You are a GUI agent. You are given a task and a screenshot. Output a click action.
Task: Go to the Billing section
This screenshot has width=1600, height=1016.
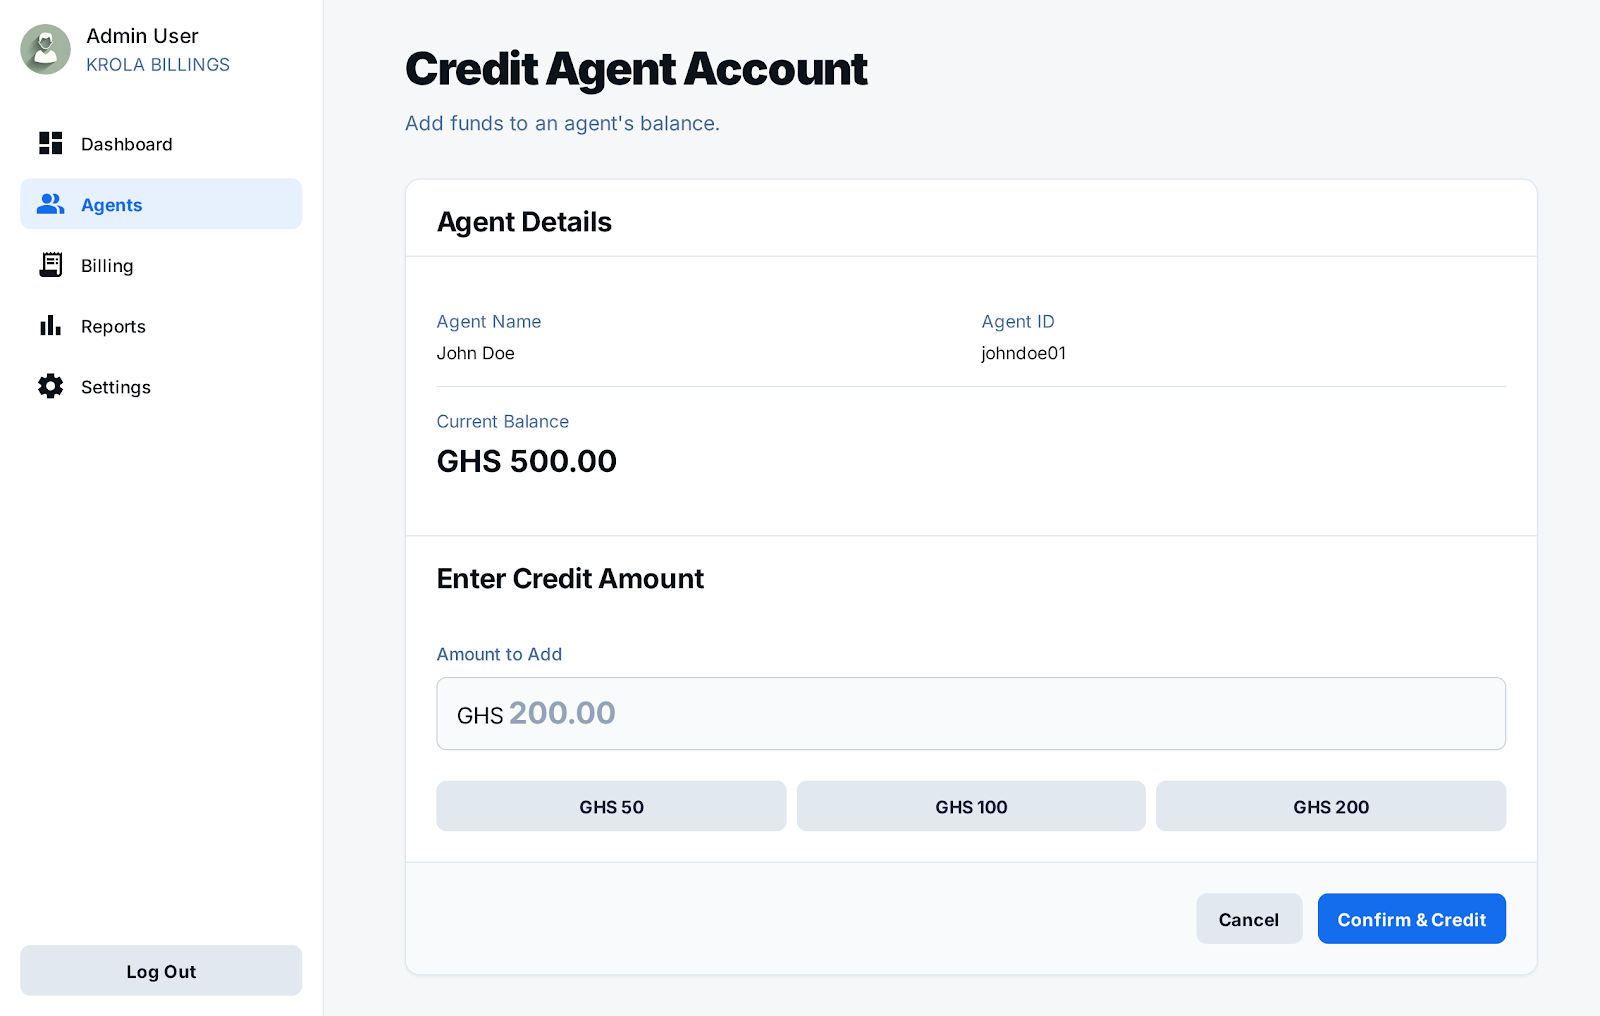(107, 266)
